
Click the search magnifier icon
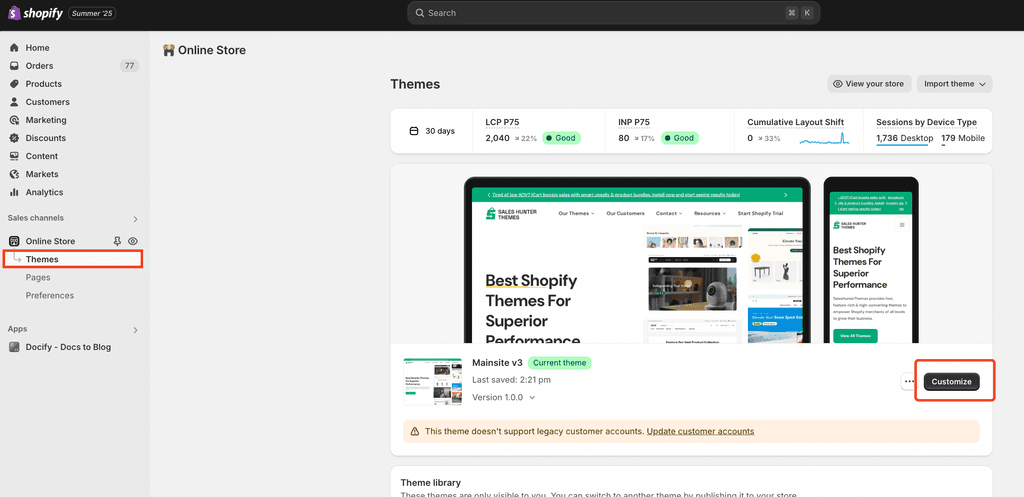click(419, 13)
